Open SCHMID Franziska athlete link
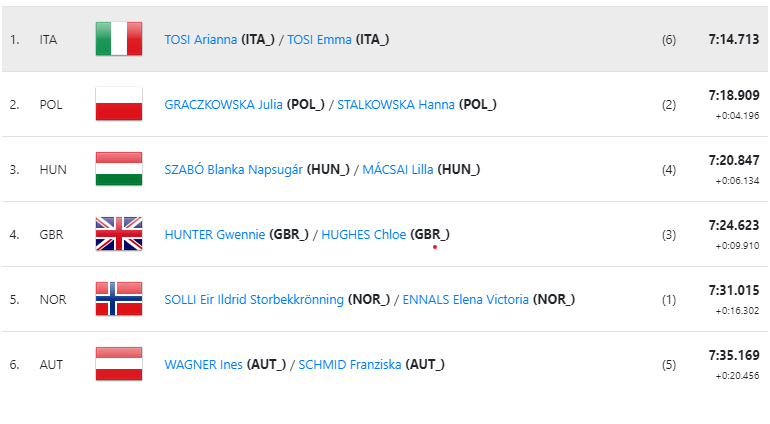 tap(350, 365)
